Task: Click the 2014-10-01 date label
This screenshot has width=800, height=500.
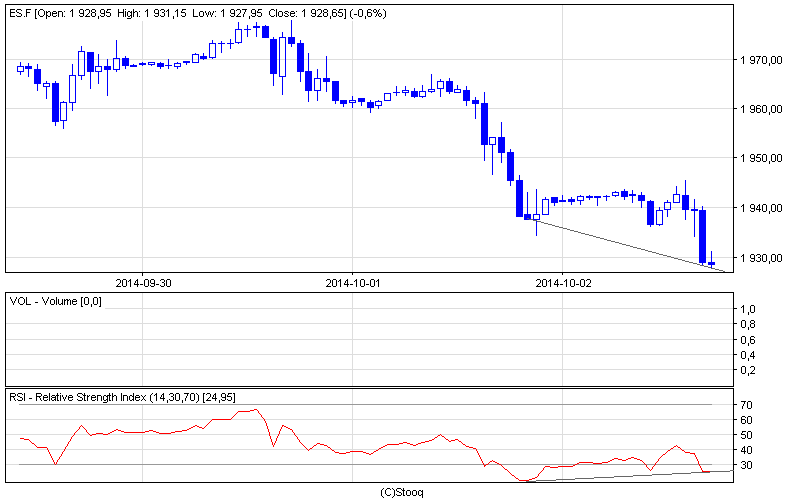Action: coord(353,283)
